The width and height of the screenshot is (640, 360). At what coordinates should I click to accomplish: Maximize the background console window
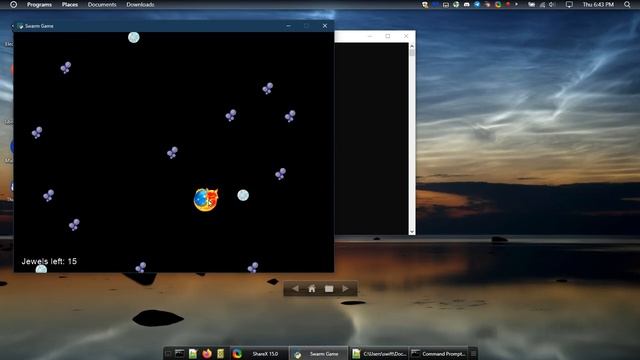(x=388, y=36)
